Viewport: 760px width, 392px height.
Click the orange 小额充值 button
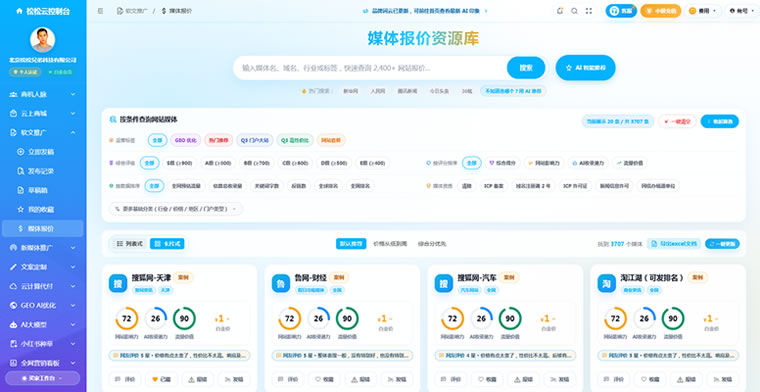661,11
